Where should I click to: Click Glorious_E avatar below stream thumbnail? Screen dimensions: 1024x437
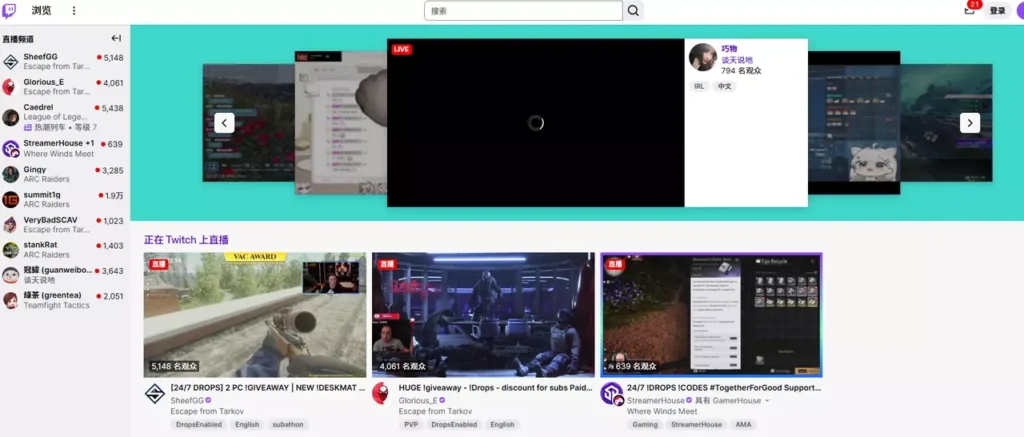tap(381, 393)
